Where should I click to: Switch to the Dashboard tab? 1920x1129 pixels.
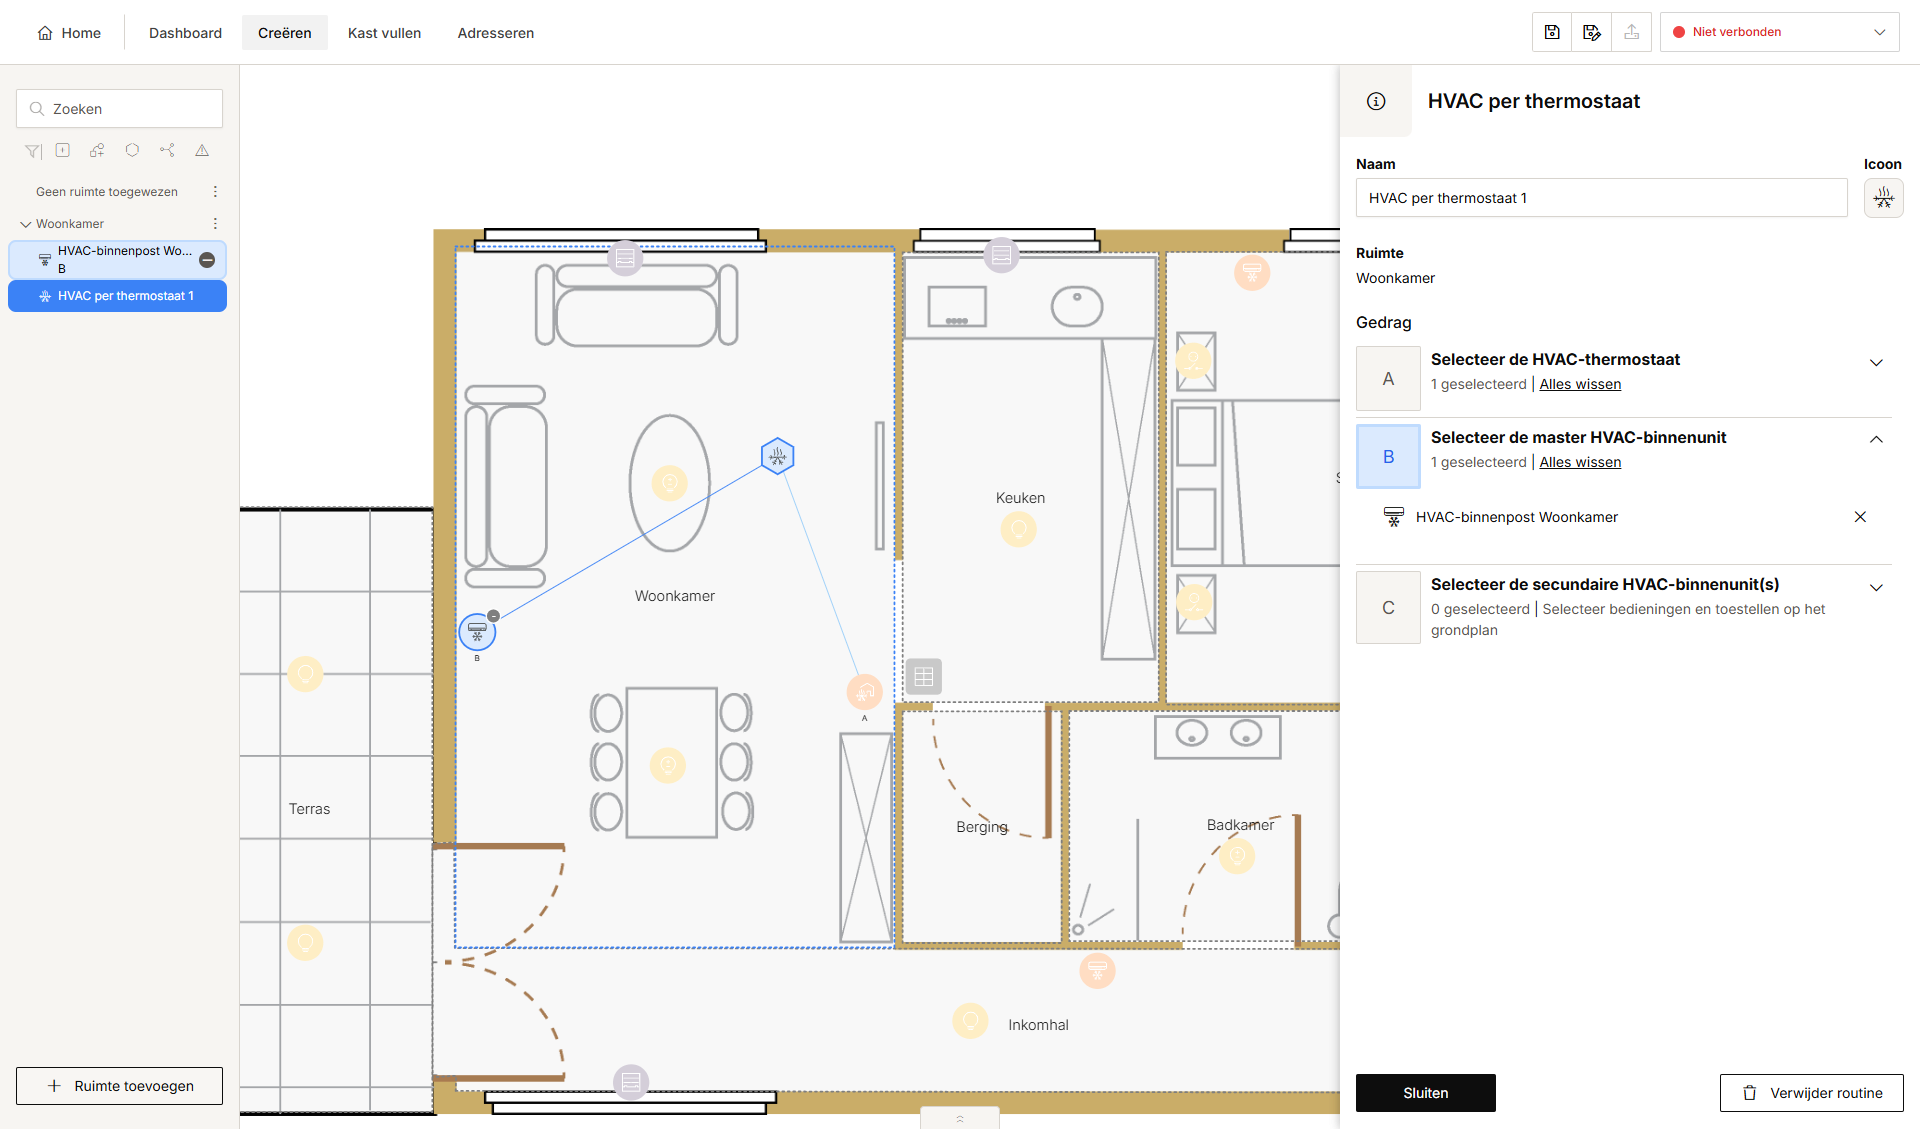tap(185, 33)
